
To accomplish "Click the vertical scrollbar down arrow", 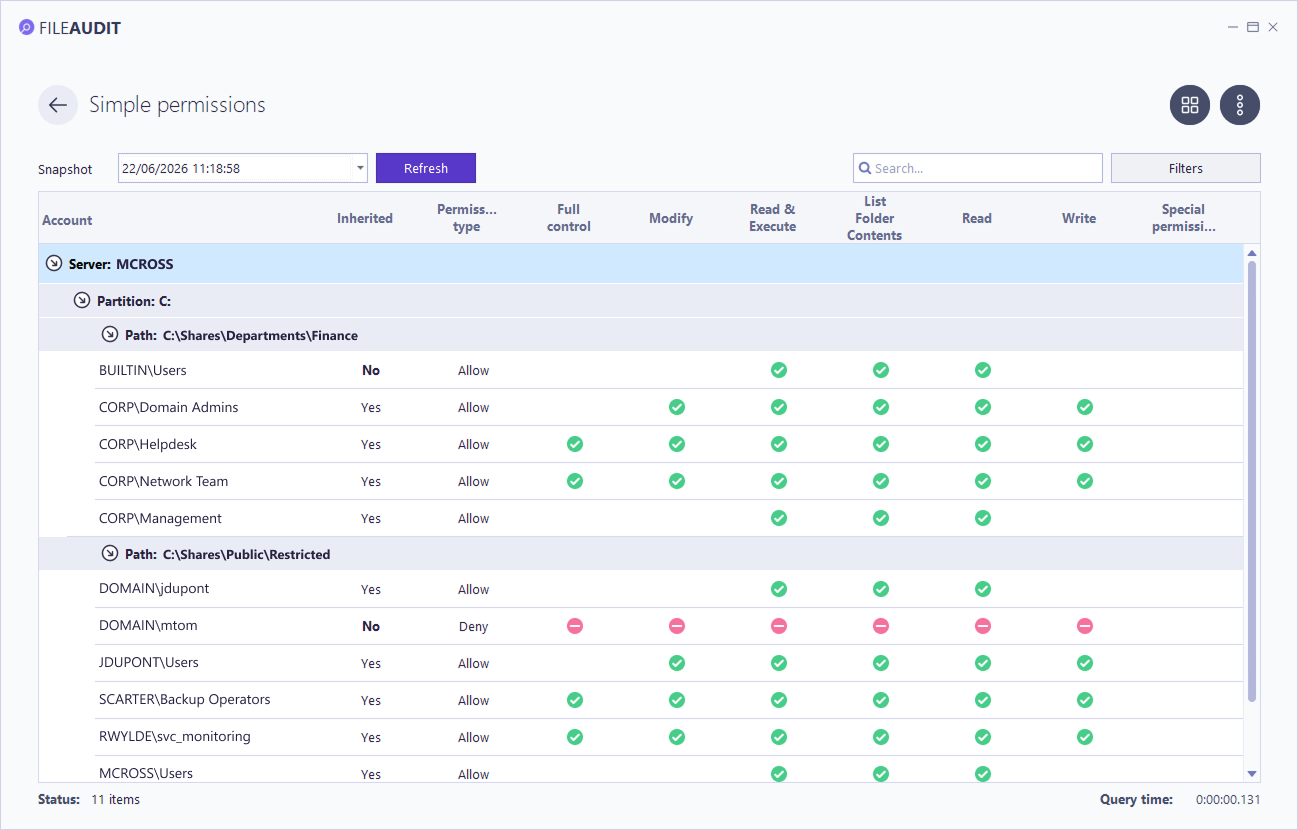I will coord(1252,773).
